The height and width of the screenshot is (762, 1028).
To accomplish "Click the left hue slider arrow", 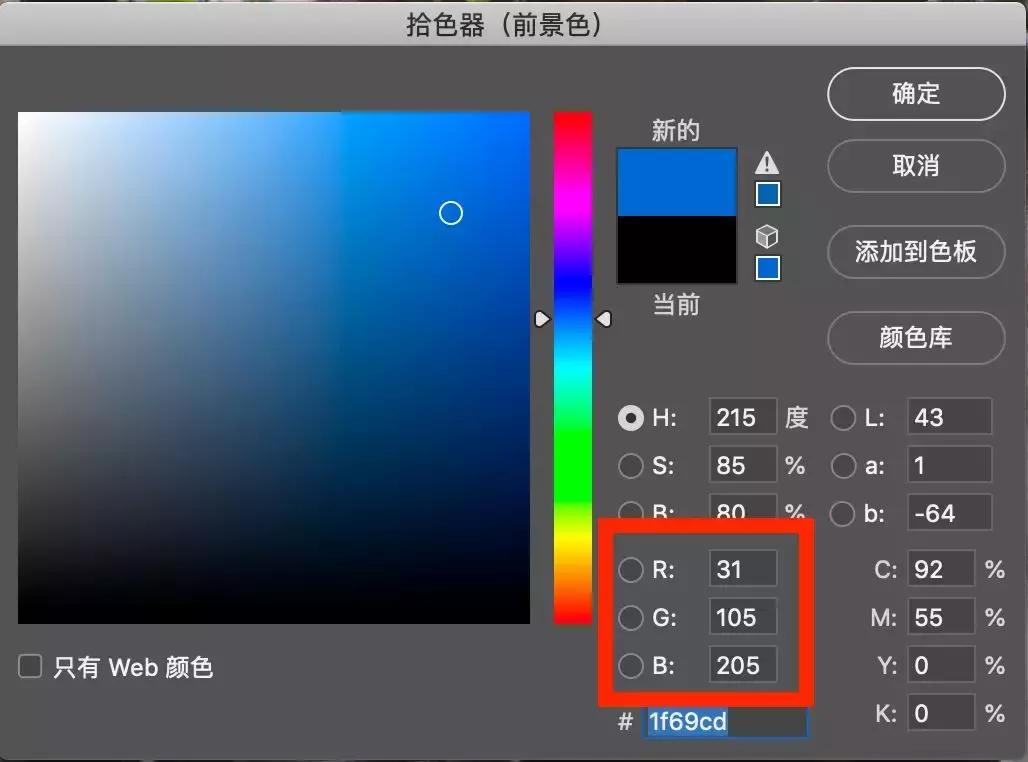I will [x=543, y=319].
